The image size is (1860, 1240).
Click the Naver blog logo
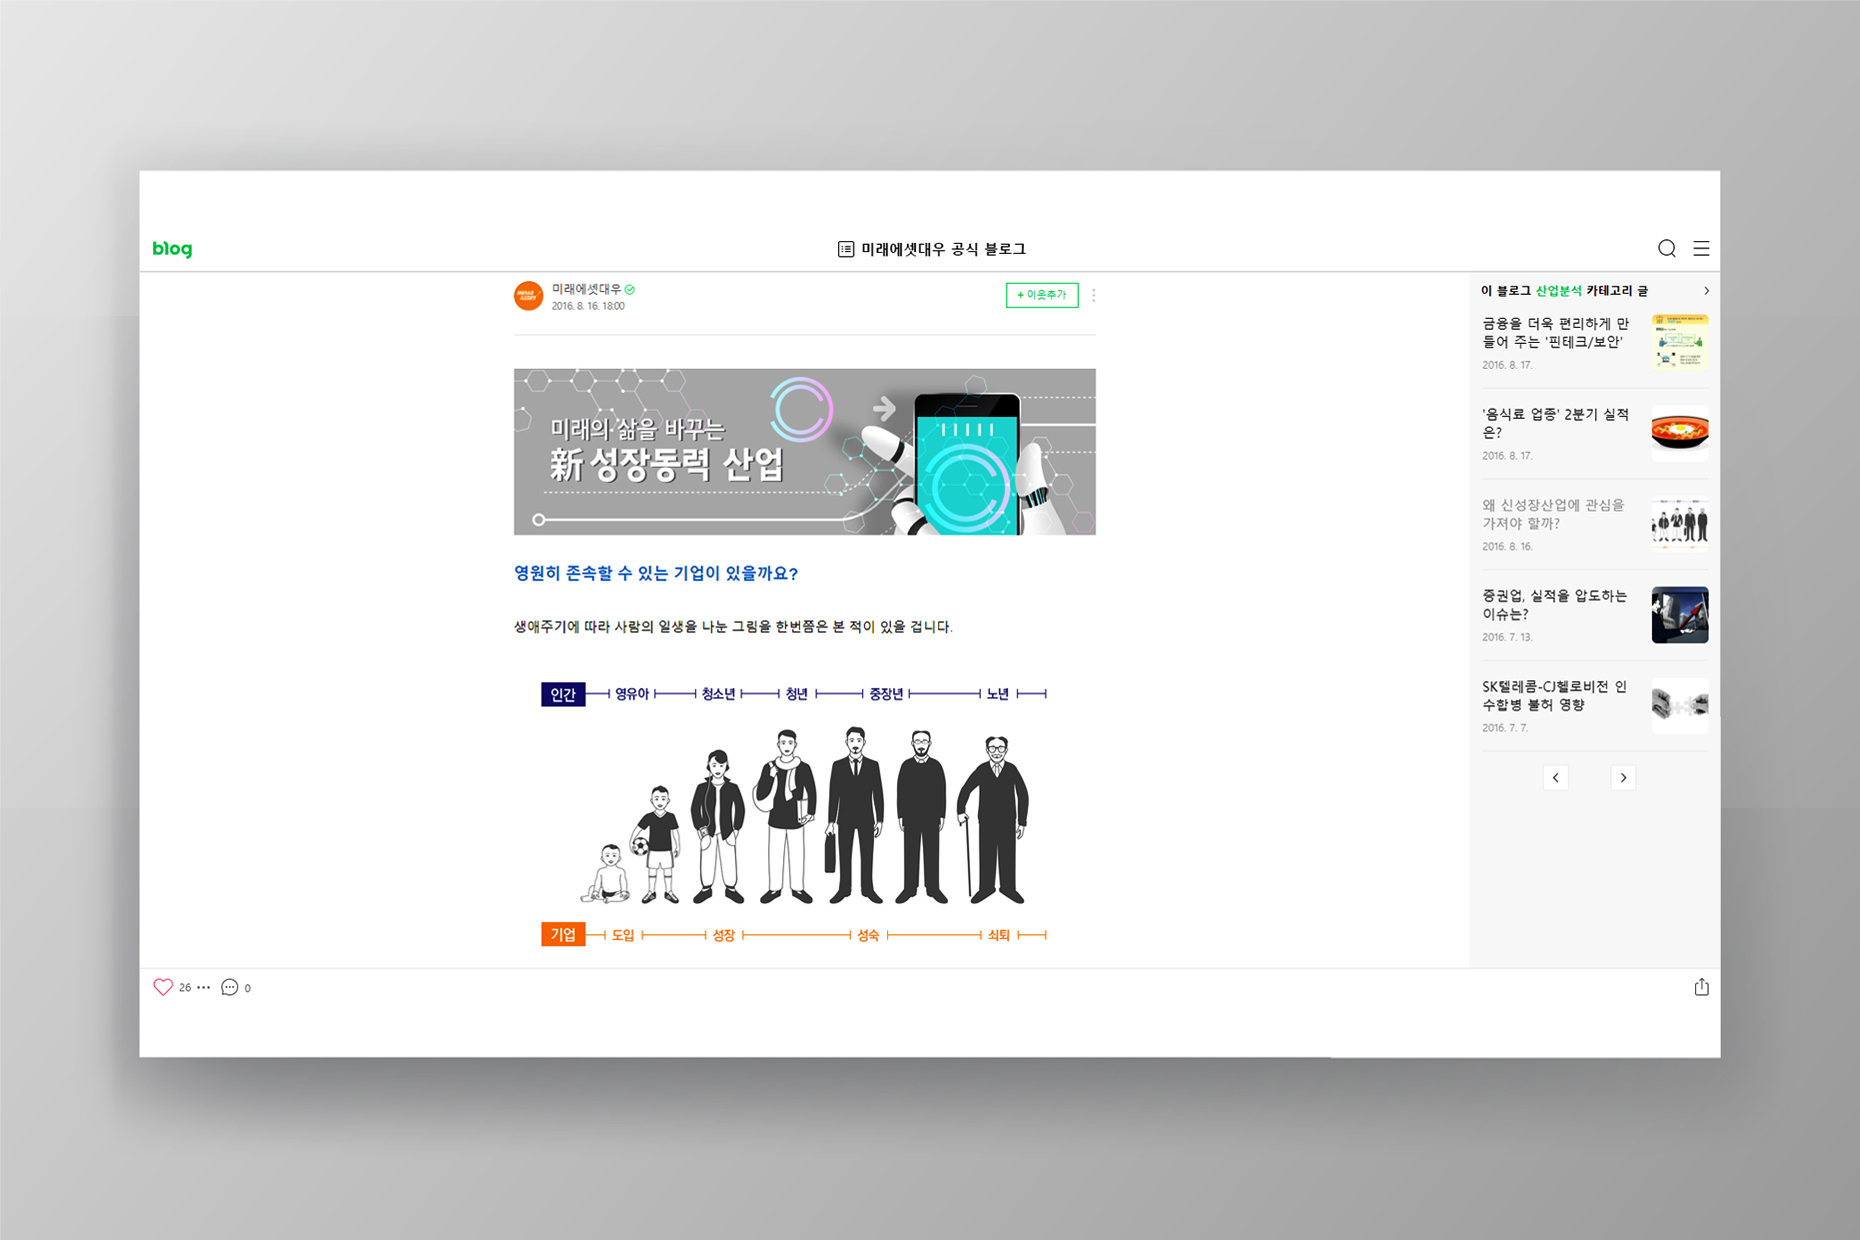tap(172, 249)
